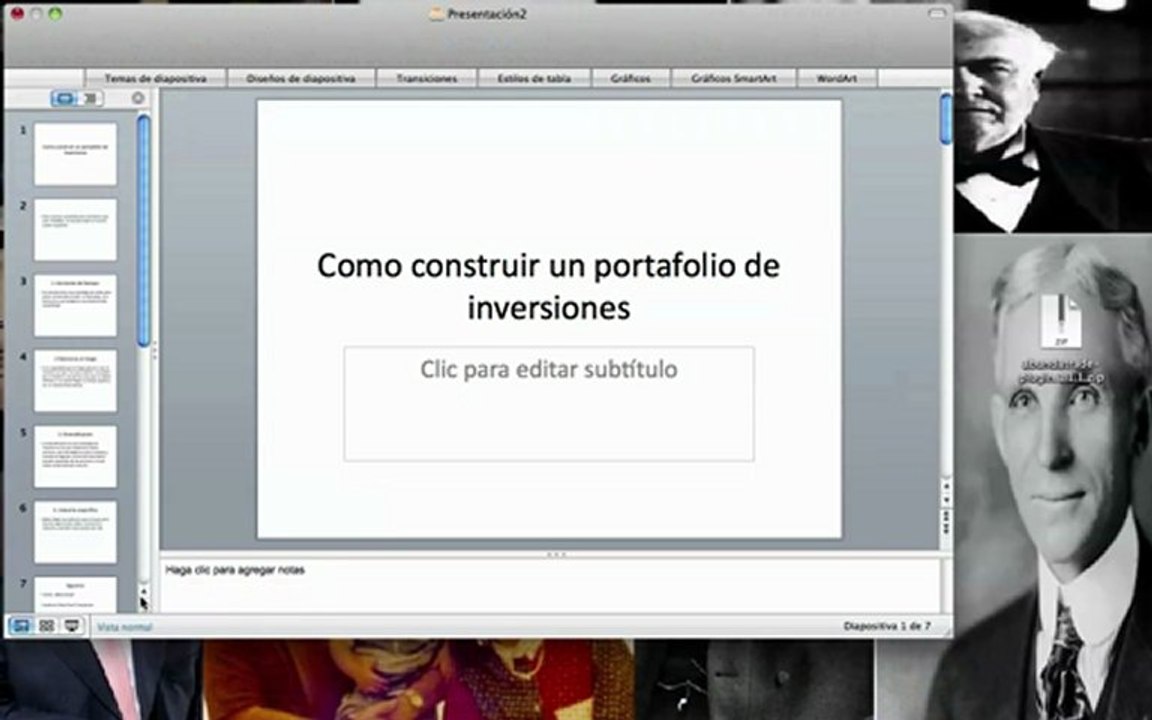Open the Slide Sorter view icon

click(46, 626)
